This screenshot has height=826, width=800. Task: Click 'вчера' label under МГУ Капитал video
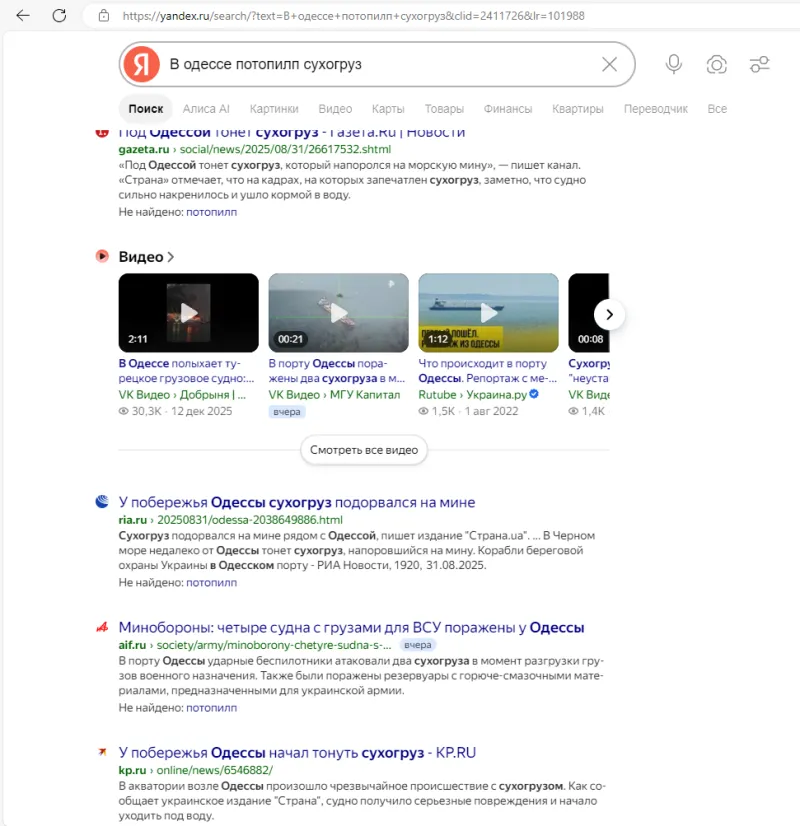(287, 411)
